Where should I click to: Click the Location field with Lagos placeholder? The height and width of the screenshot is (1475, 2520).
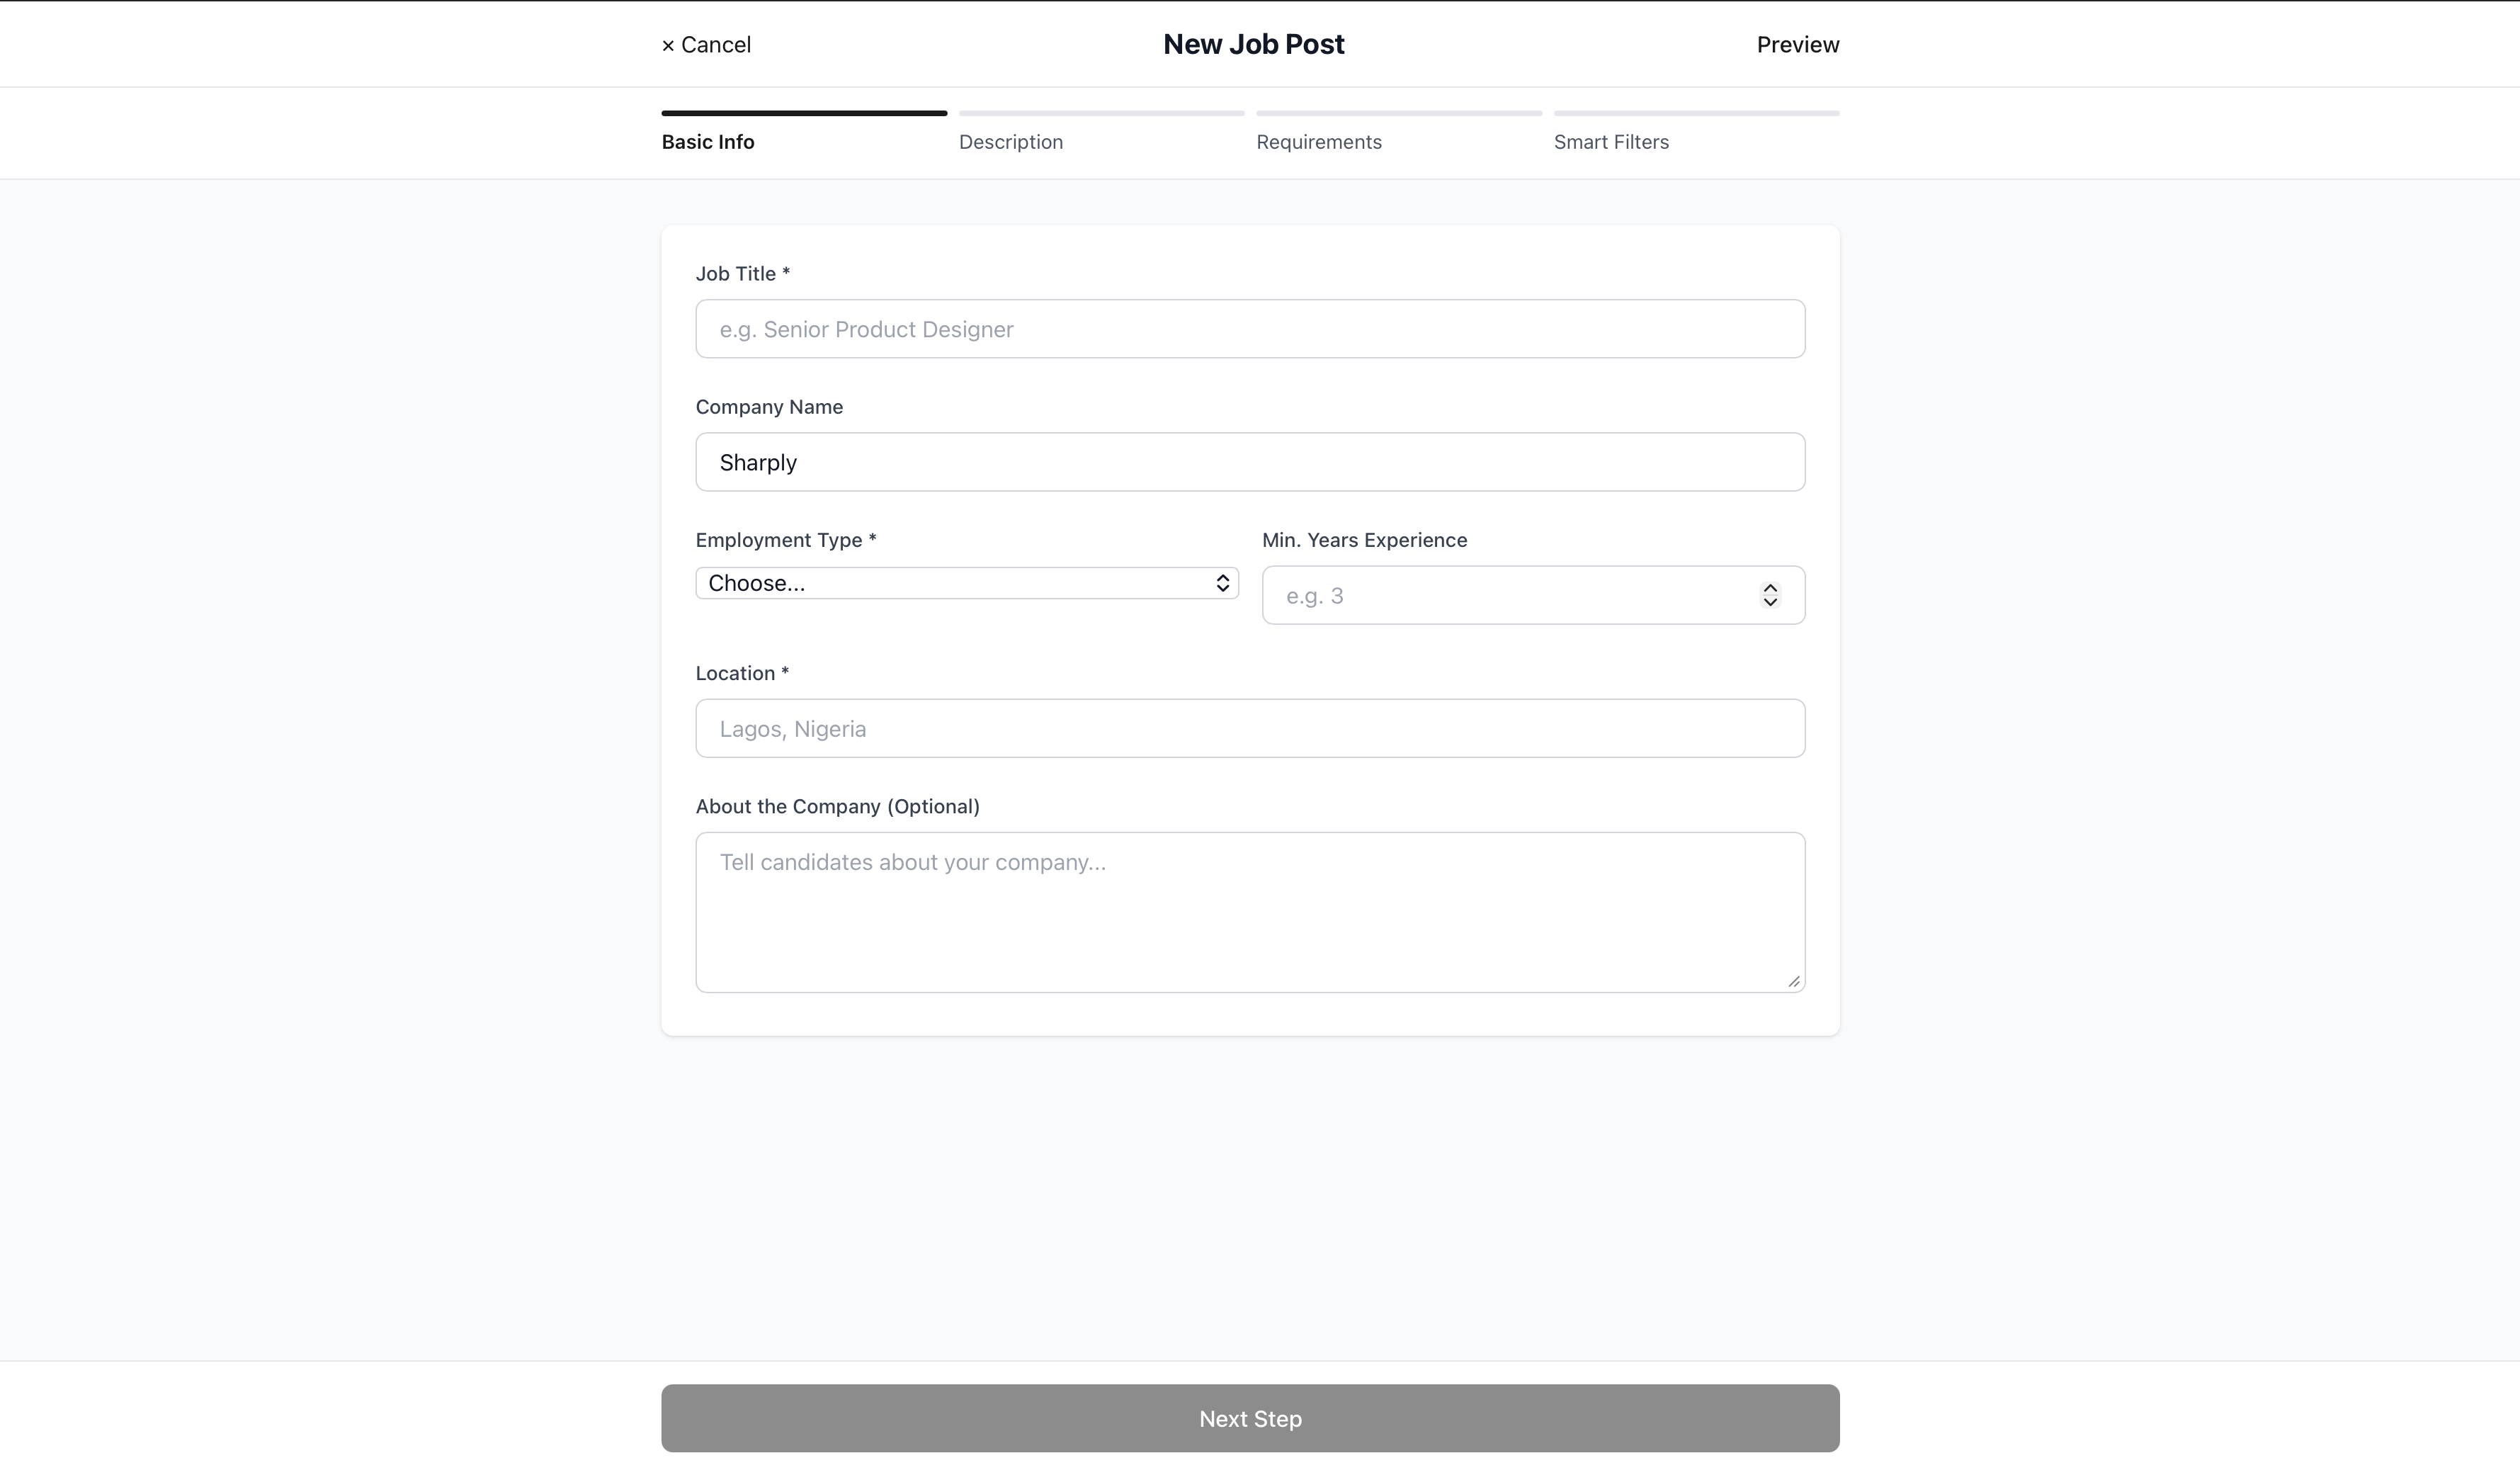pyautogui.click(x=1249, y=728)
